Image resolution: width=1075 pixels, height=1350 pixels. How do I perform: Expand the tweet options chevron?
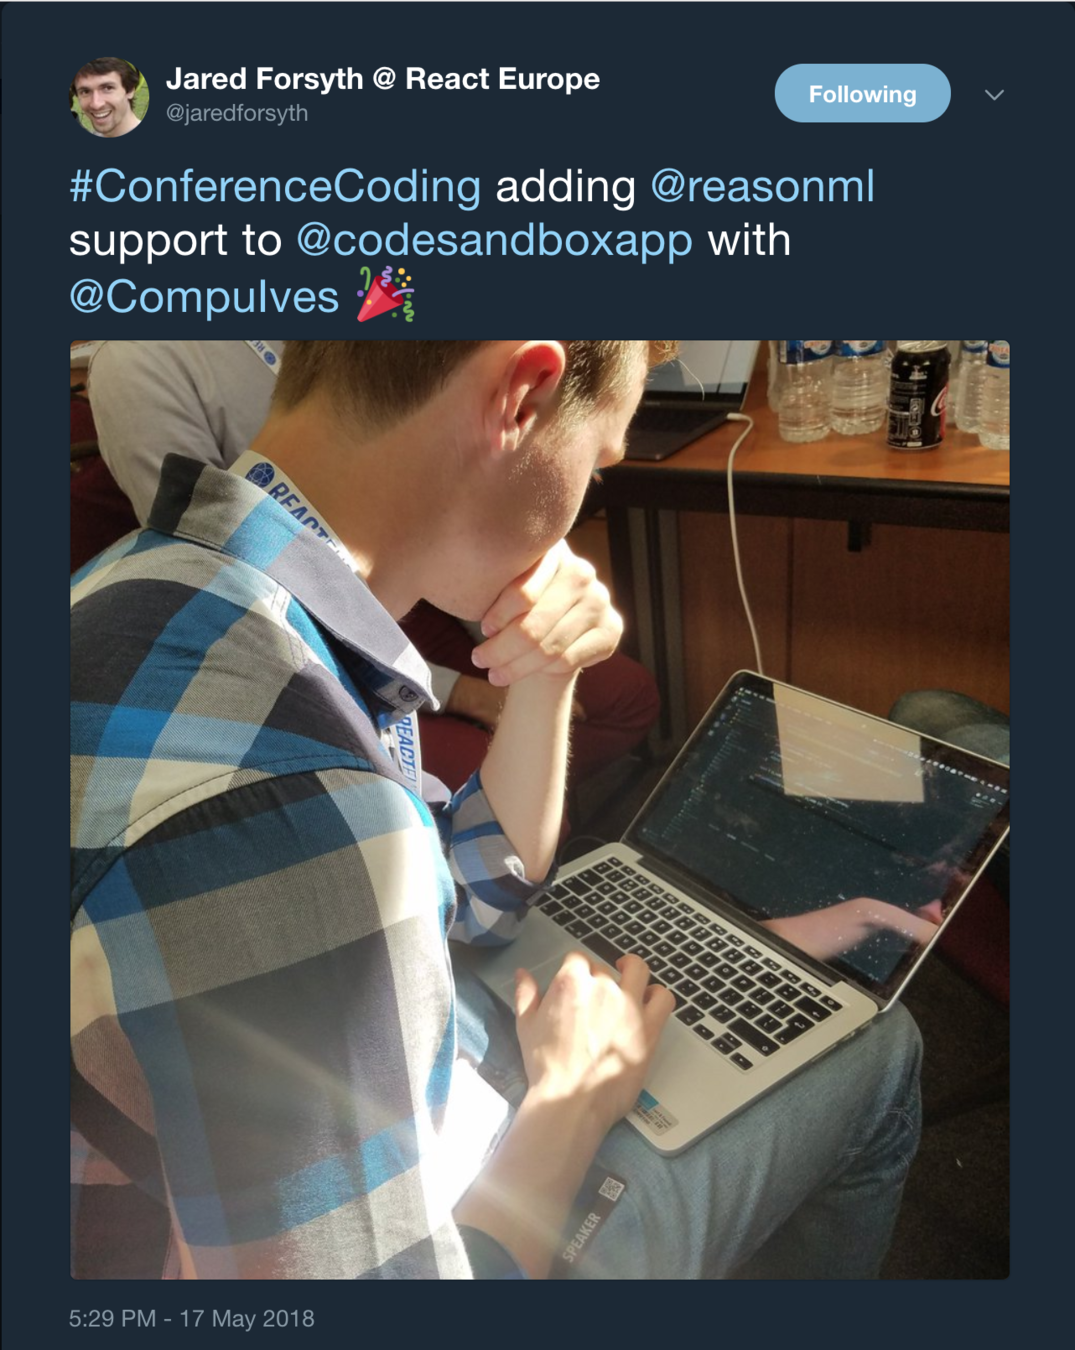994,95
